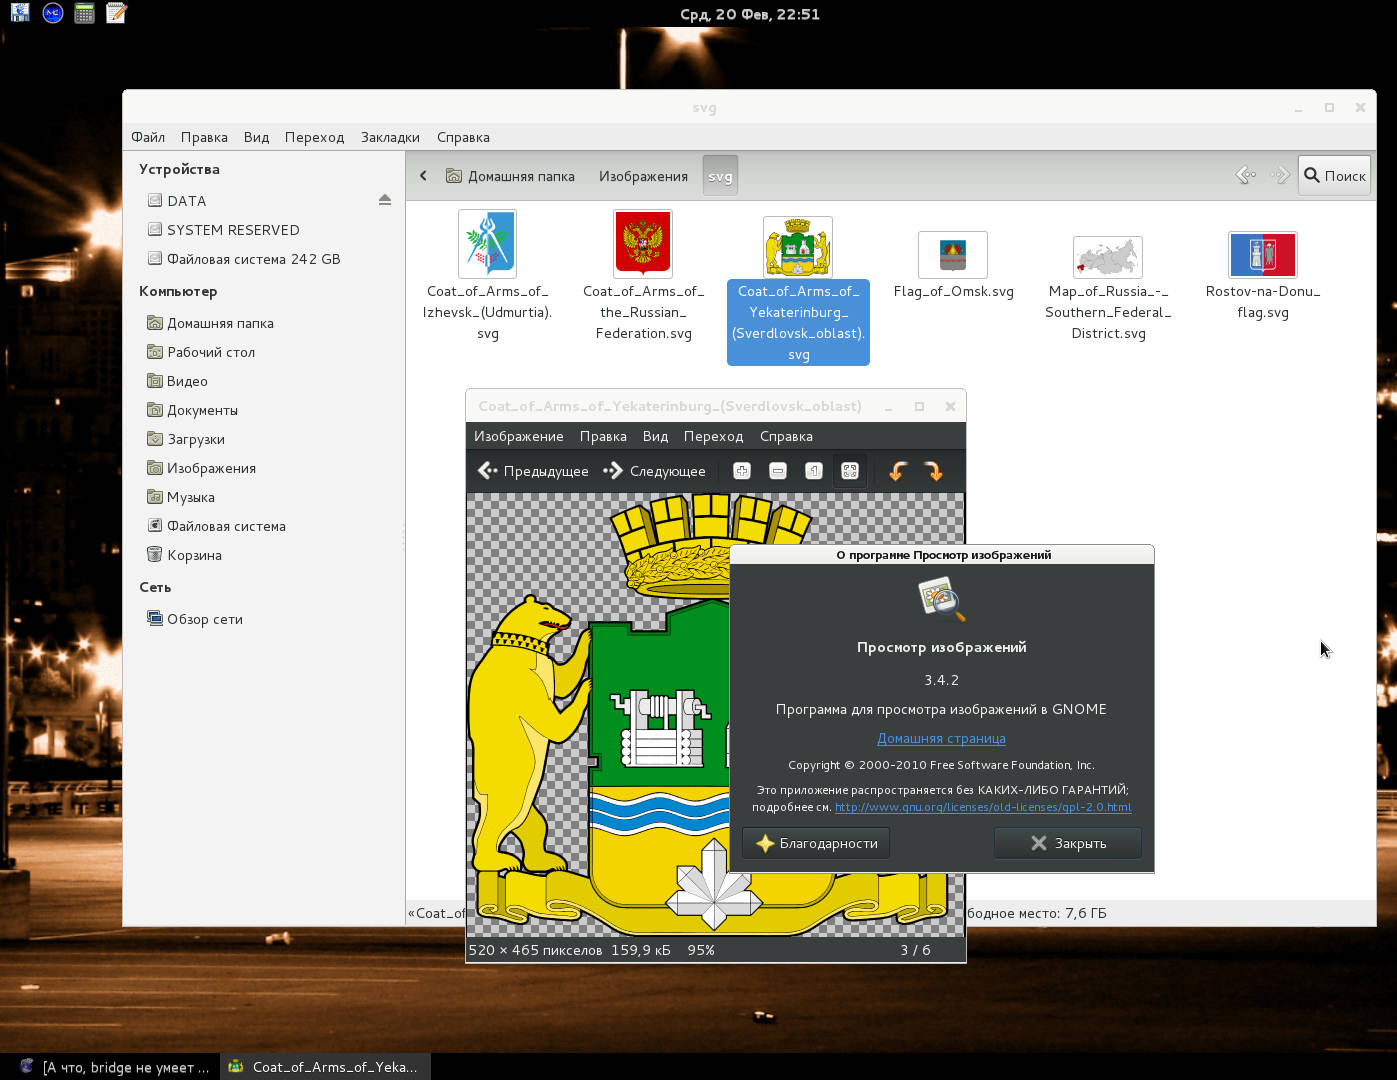Open Вид menu in image viewer
Viewport: 1397px width, 1080px height.
(x=655, y=436)
